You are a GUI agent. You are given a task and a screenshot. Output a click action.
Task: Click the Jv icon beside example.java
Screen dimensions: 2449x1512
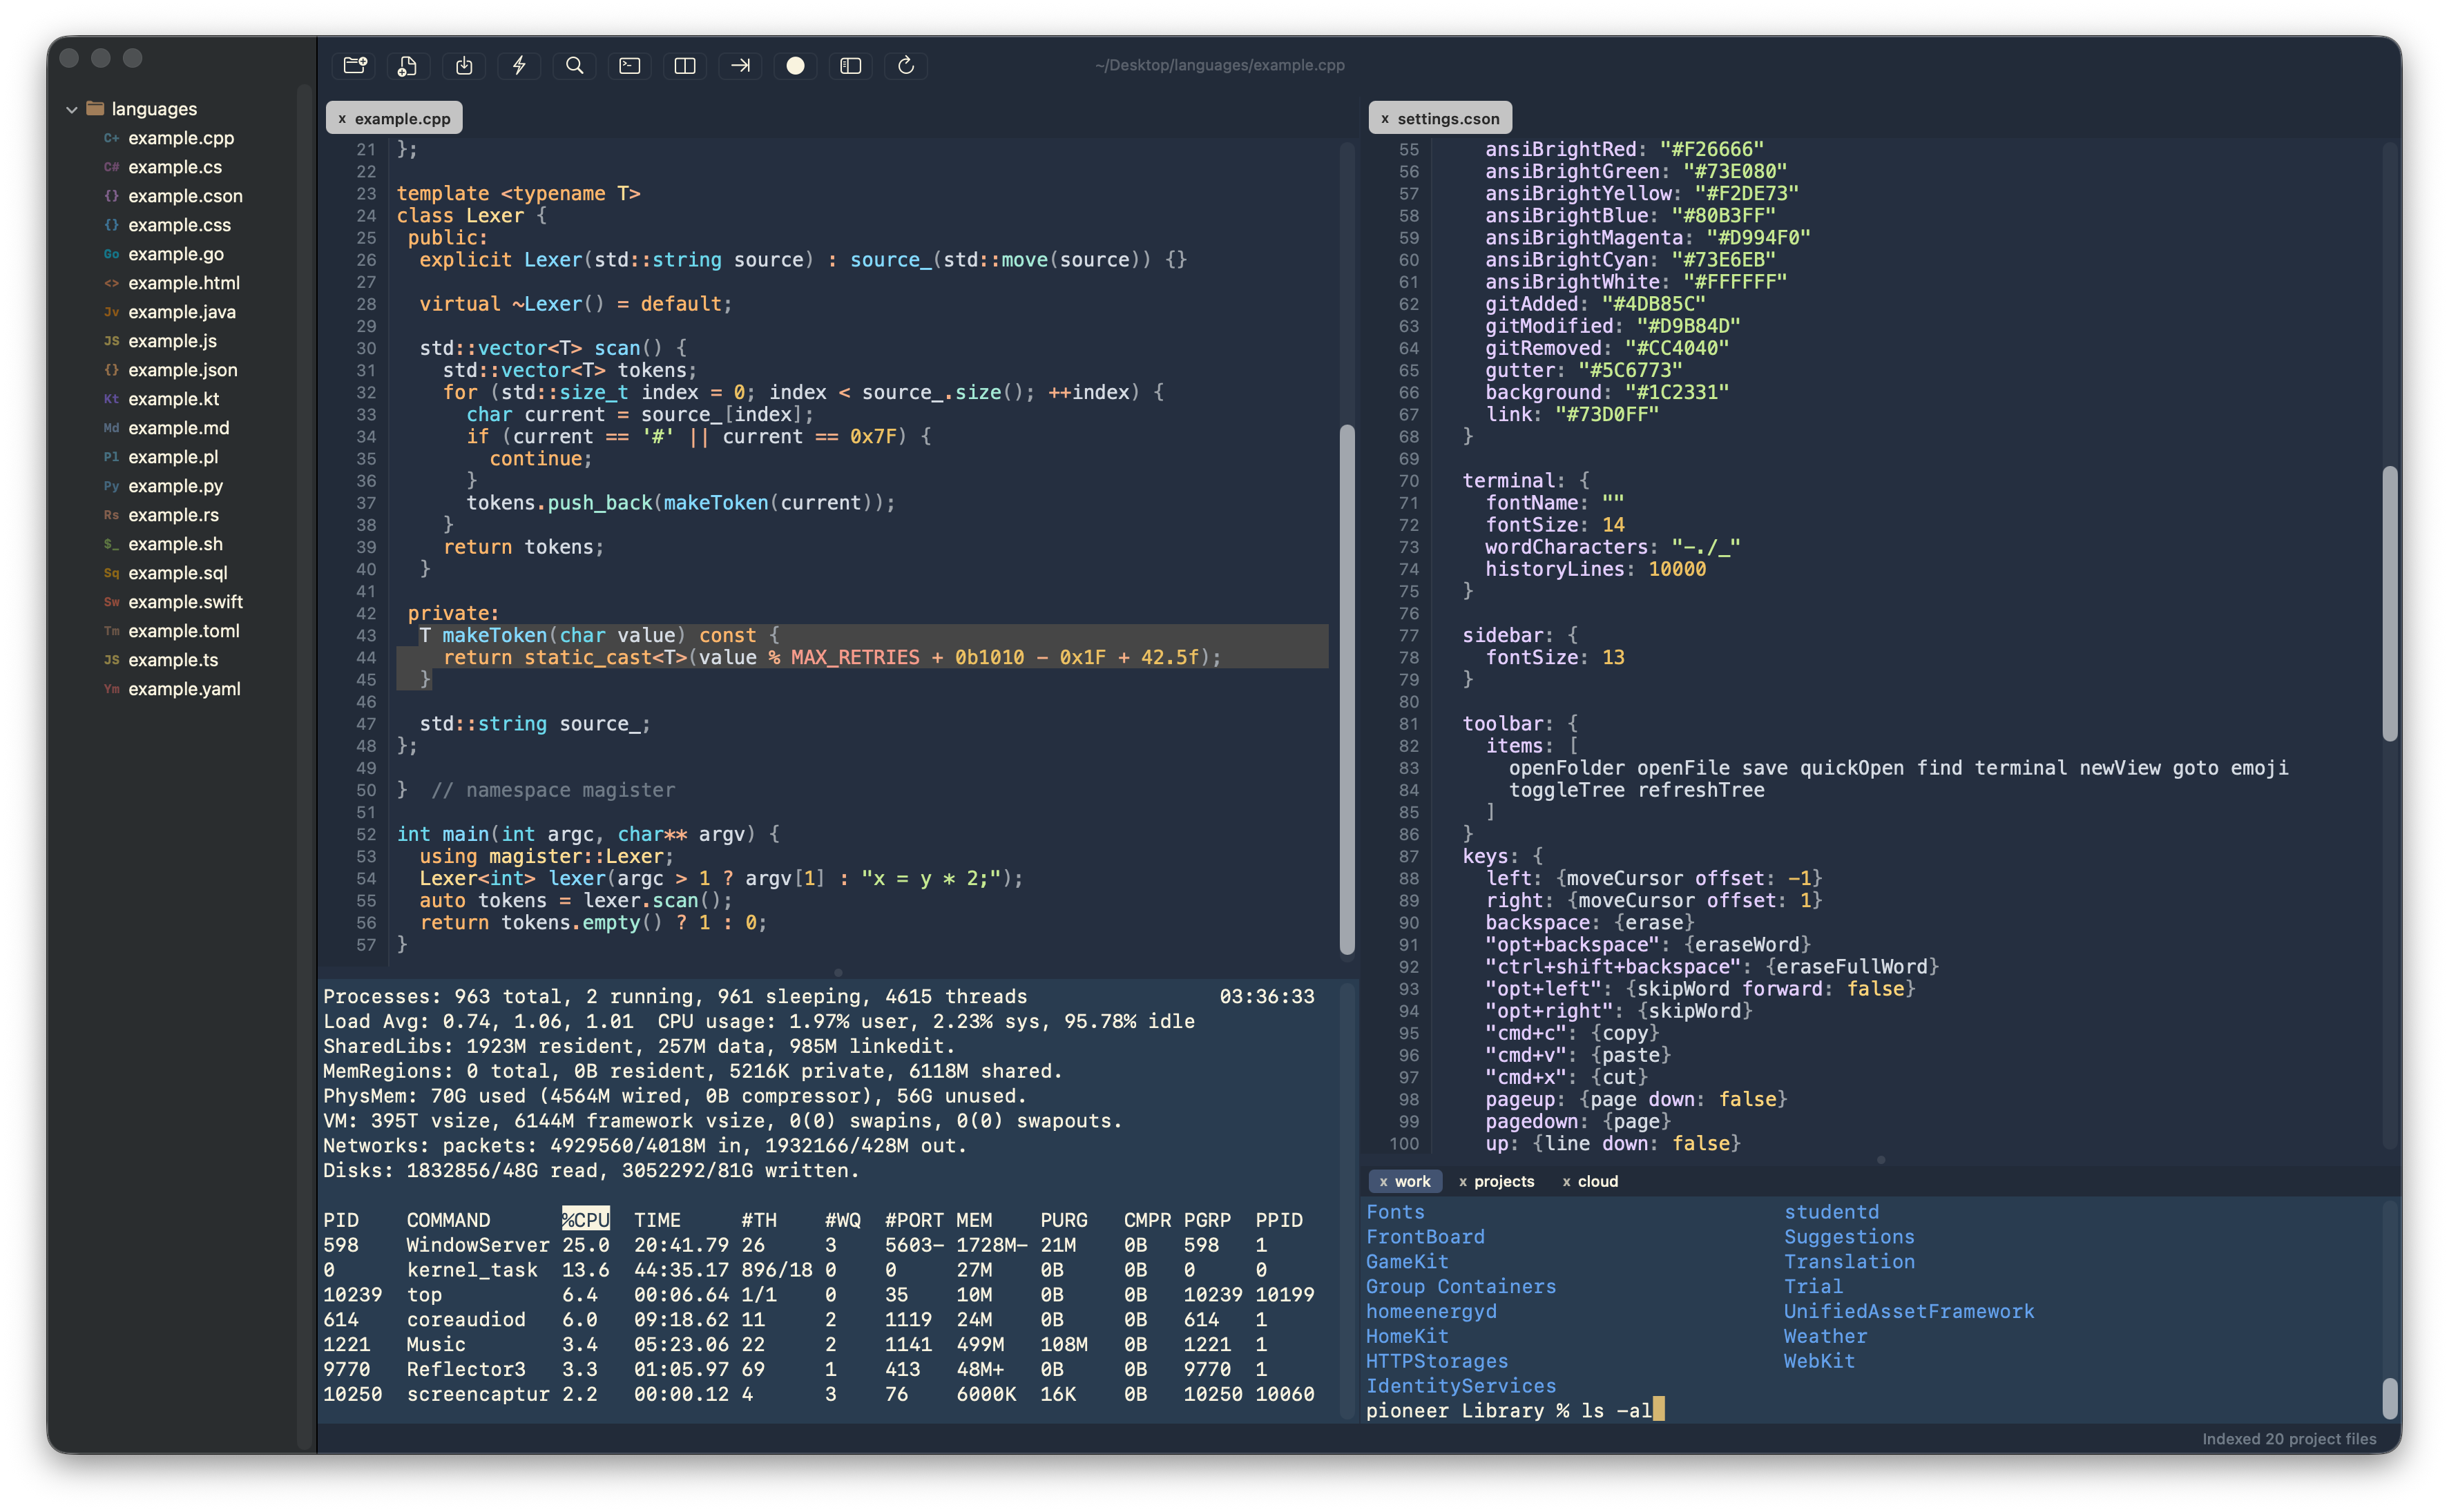click(x=111, y=312)
